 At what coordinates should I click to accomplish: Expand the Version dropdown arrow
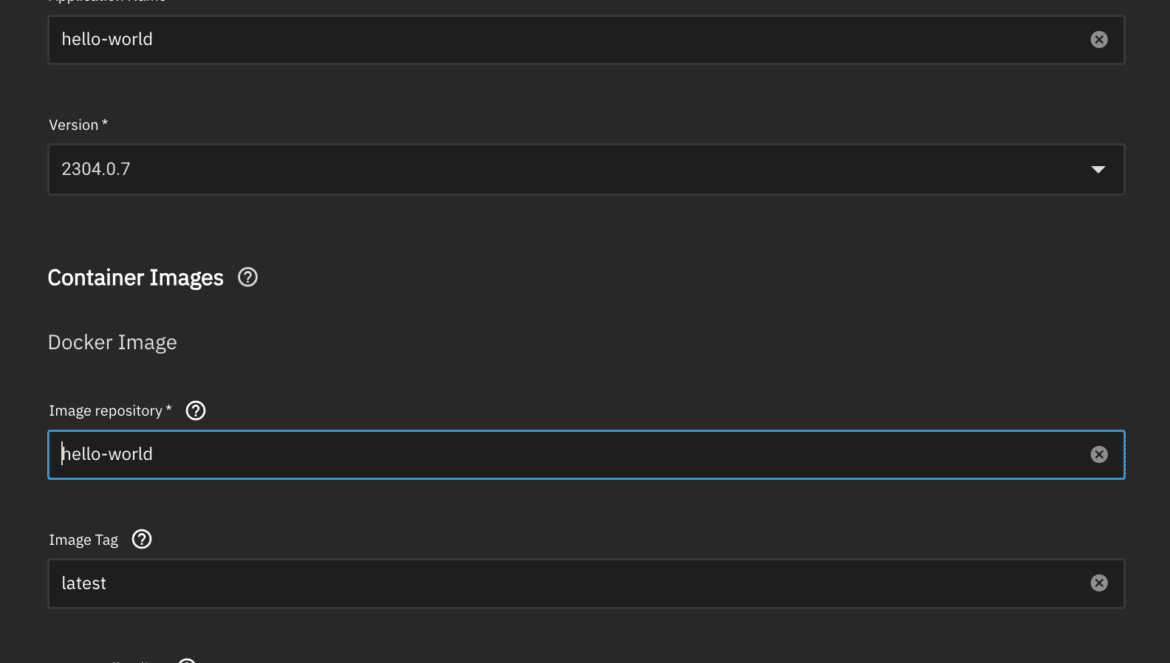coord(1098,169)
